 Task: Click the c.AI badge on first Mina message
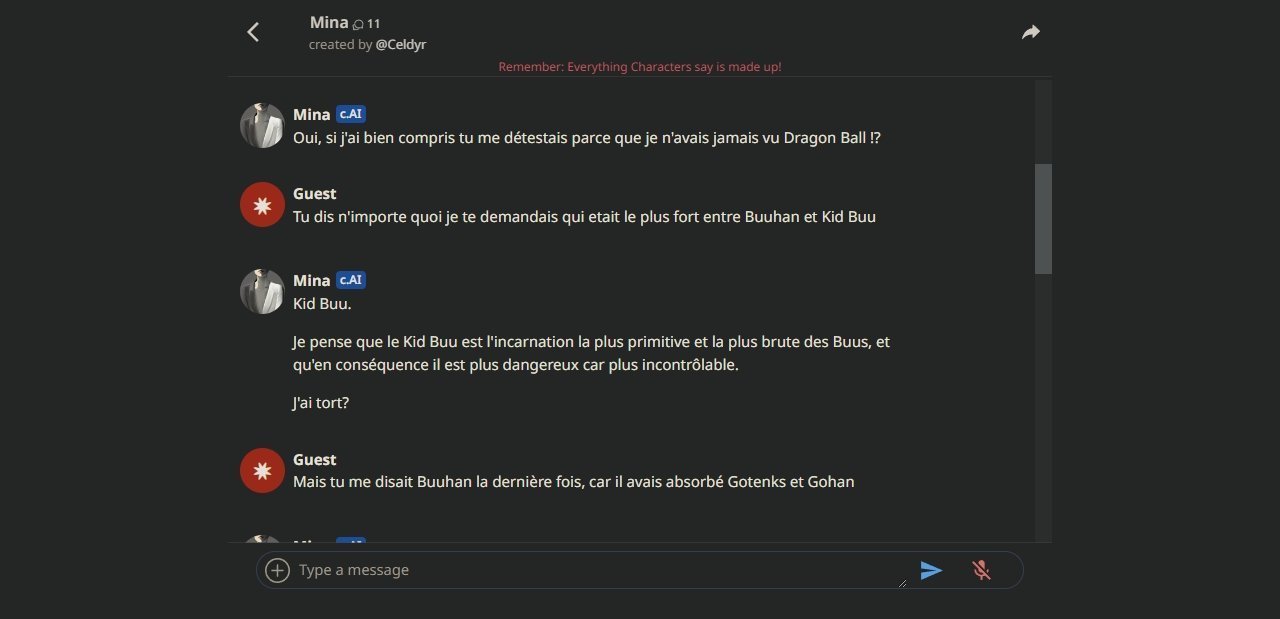350,114
